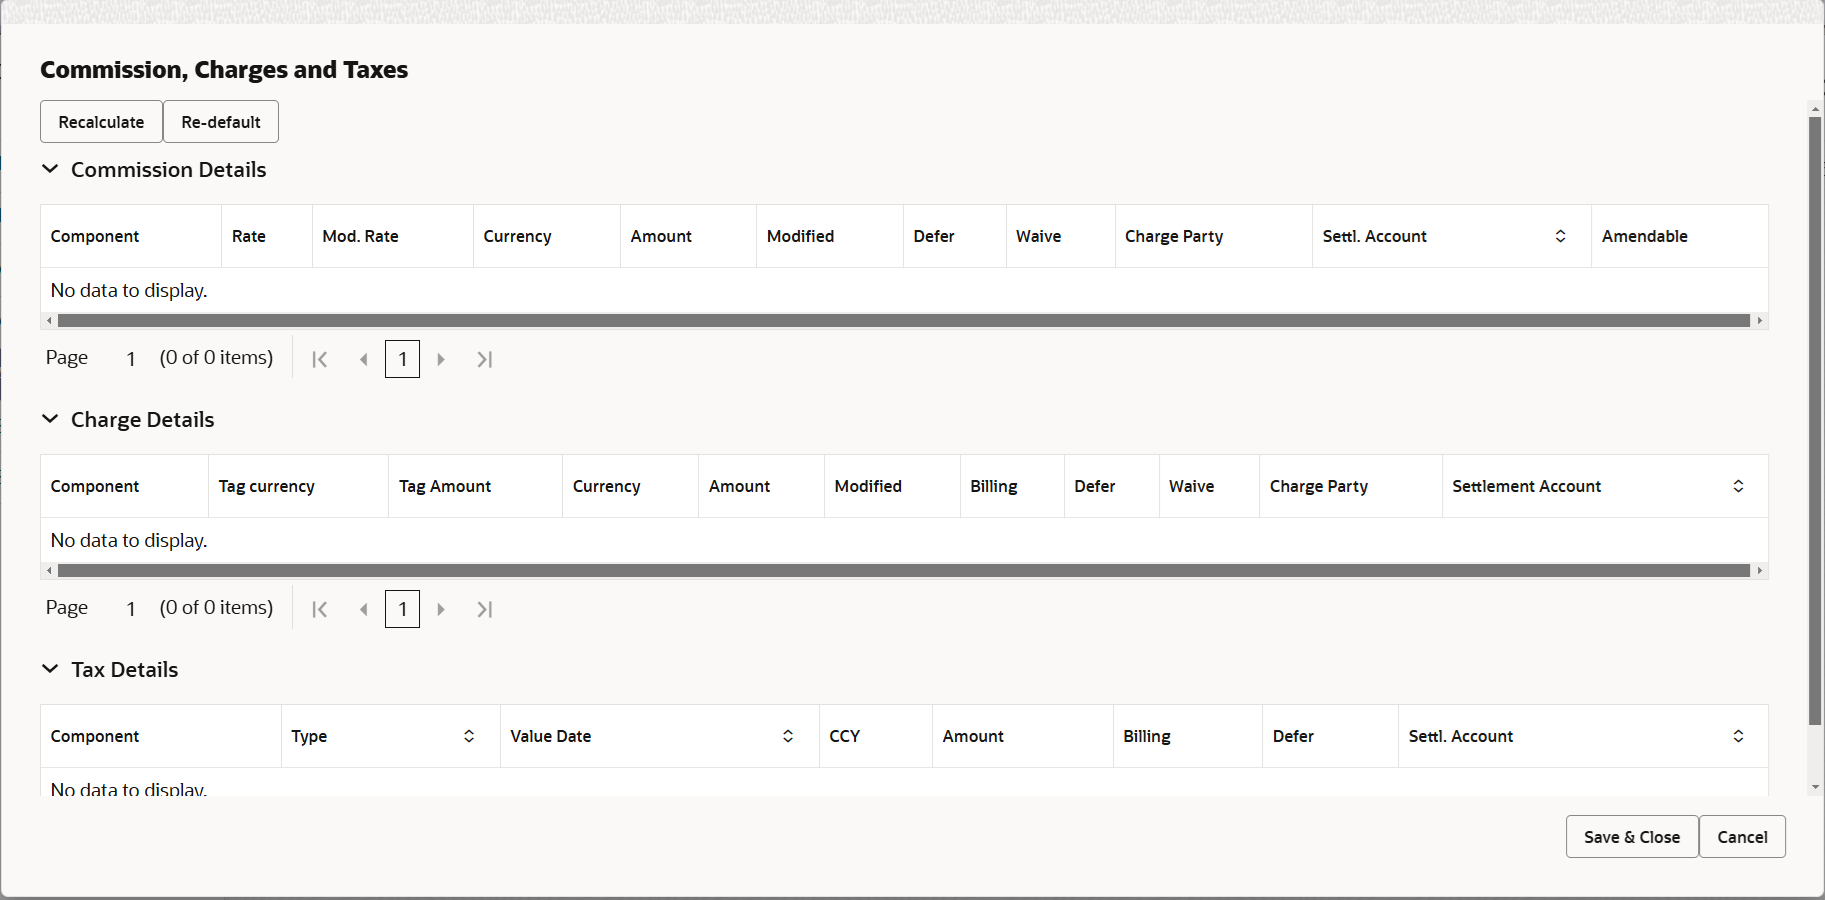Jump to first page in Commission Details pagination

[319, 359]
